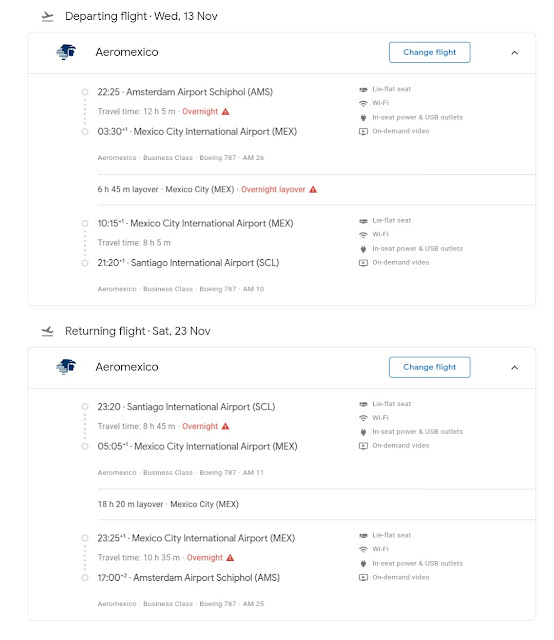Image resolution: width=554 pixels, height=640 pixels.
Task: Click the Lie-flat seat icon for flight AM 10
Action: 363,221
